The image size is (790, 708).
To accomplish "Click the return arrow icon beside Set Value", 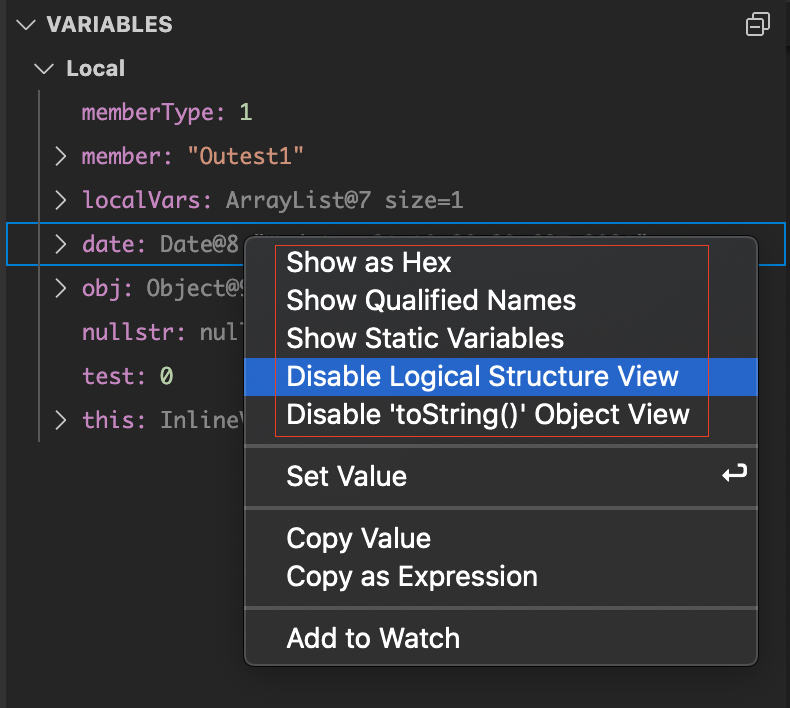I will point(734,474).
